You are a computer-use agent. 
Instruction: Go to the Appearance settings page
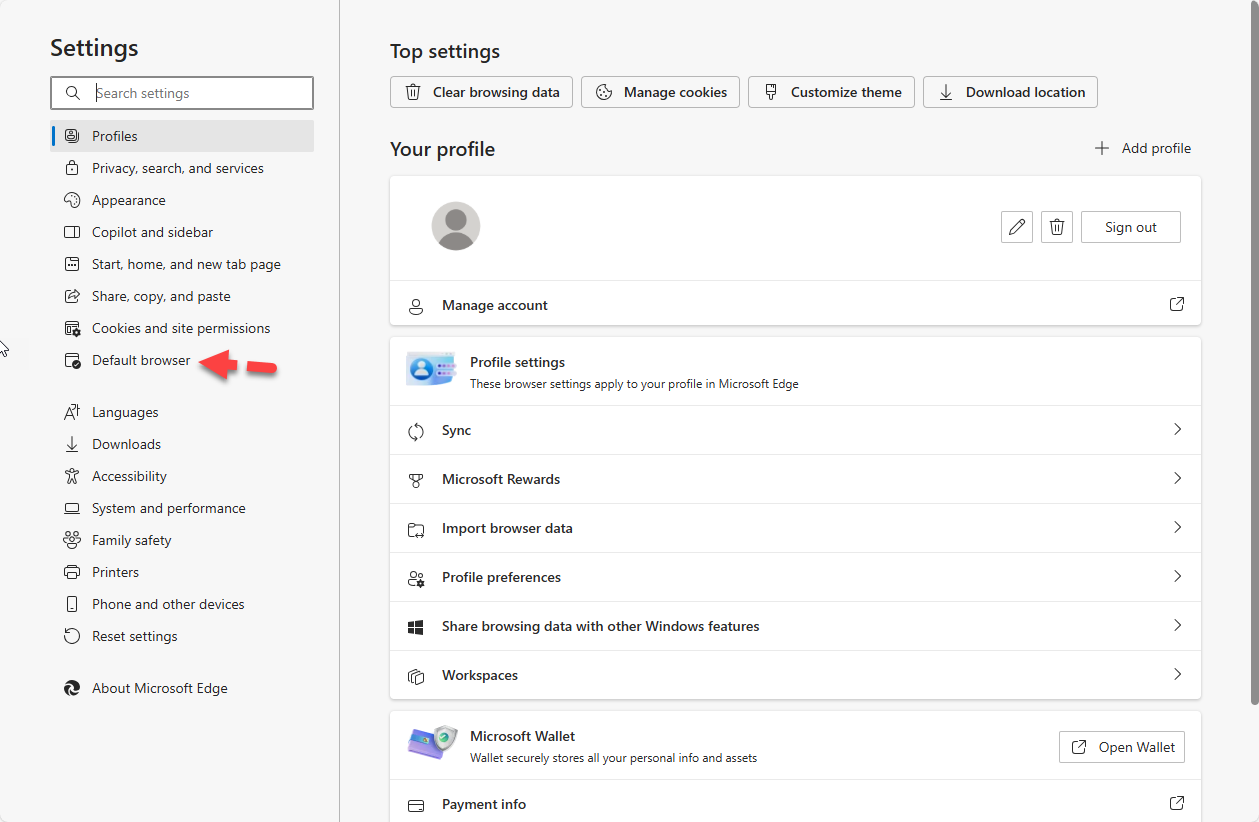pyautogui.click(x=182, y=200)
